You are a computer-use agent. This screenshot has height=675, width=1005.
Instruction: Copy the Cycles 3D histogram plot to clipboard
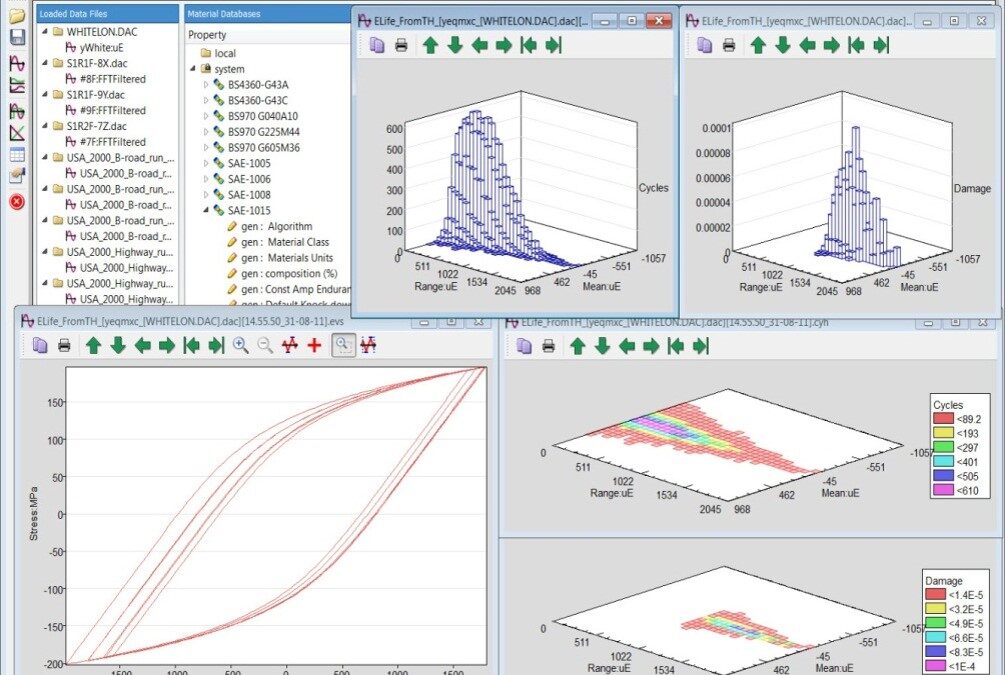click(x=377, y=45)
